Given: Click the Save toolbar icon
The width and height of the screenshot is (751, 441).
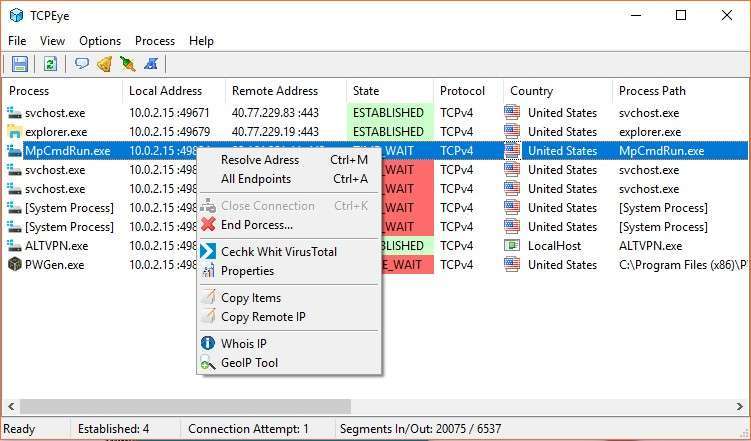Looking at the screenshot, I should pyautogui.click(x=20, y=64).
